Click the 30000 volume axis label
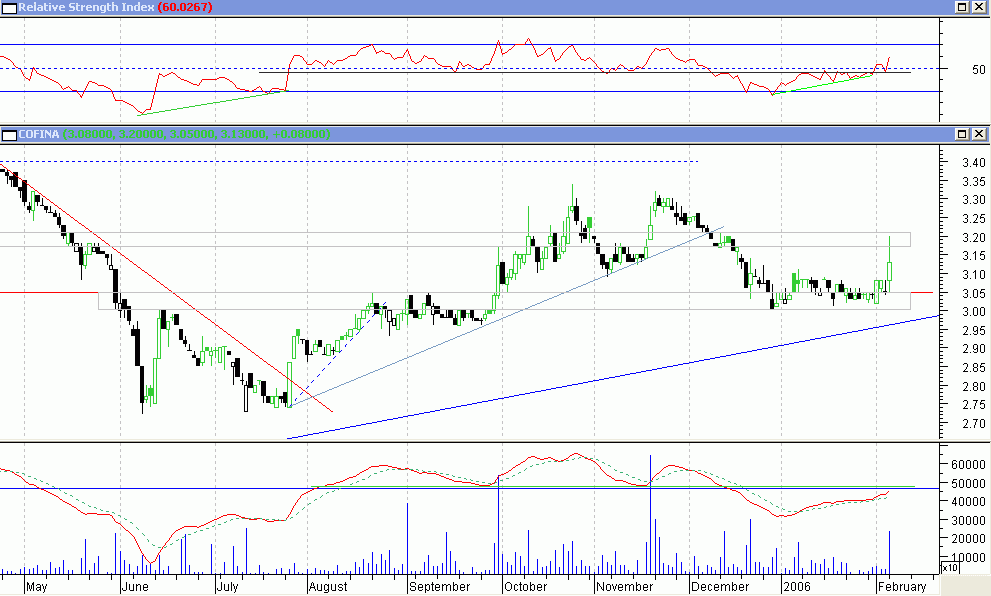Screen dimensions: 991x596 [x=968, y=521]
